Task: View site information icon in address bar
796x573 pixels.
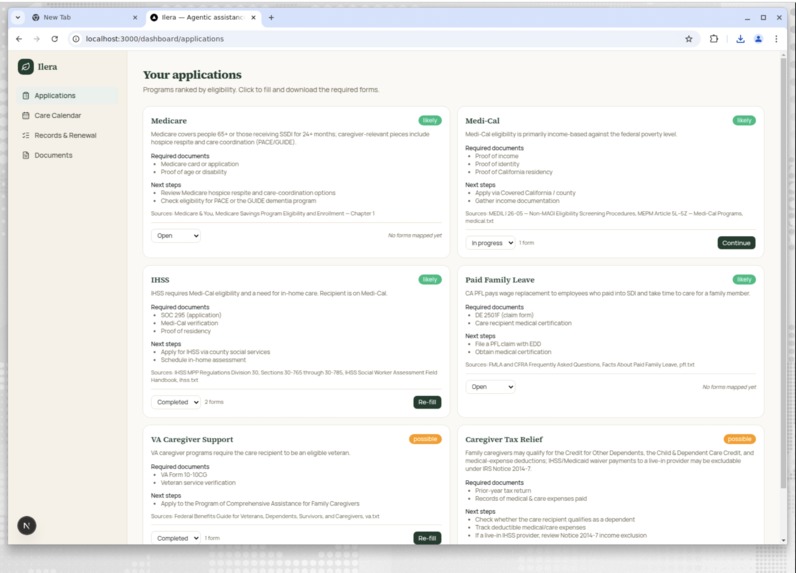Action: [x=76, y=39]
